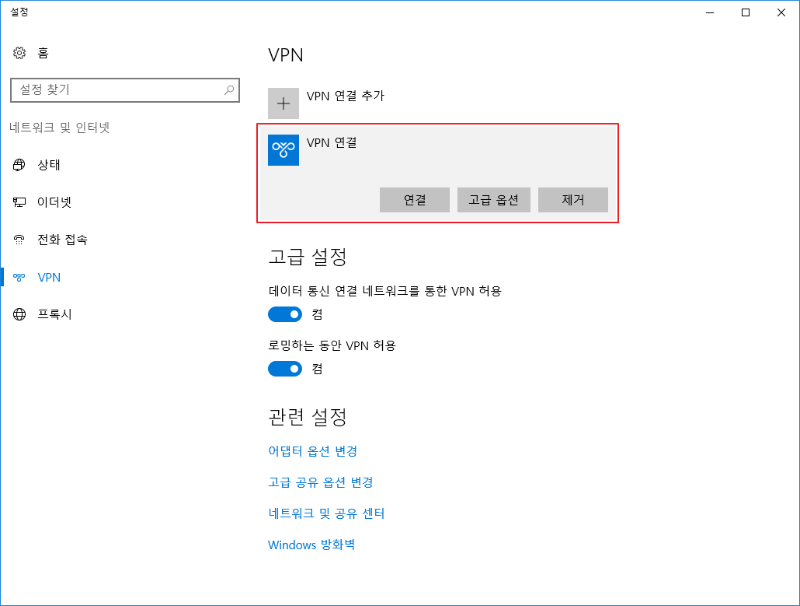Open the 고급 공유 옵션 변경 link
Screen dimensions: 800x606
(x=320, y=482)
